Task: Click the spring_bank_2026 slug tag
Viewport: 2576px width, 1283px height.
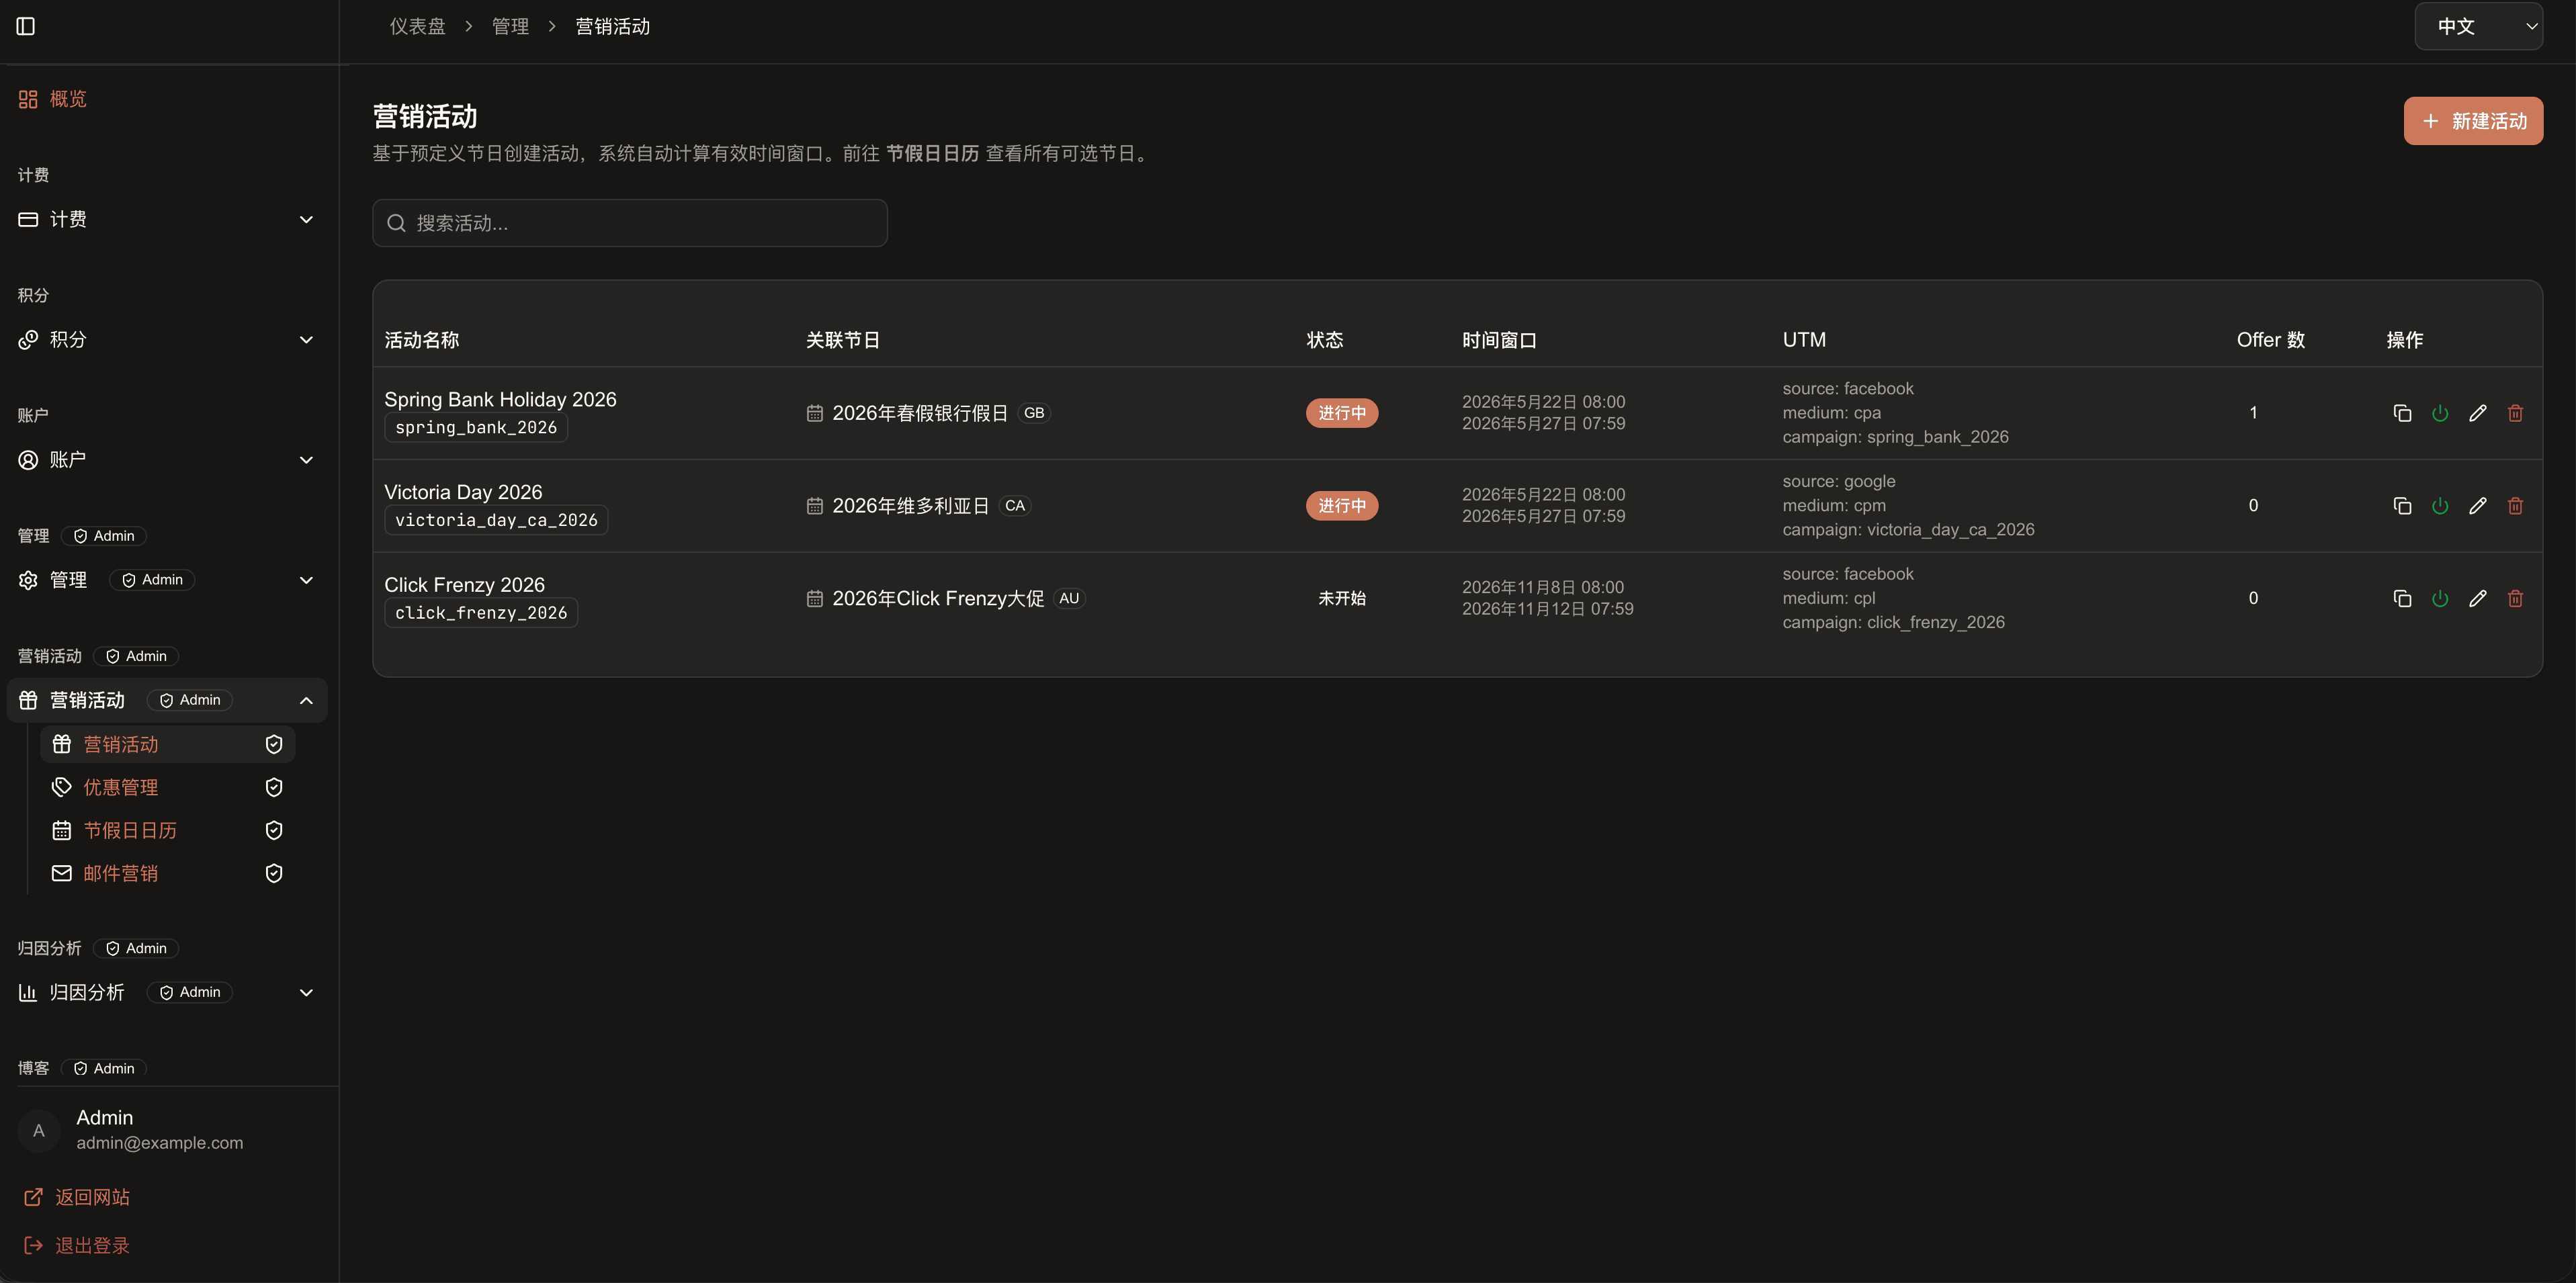Action: pos(476,428)
